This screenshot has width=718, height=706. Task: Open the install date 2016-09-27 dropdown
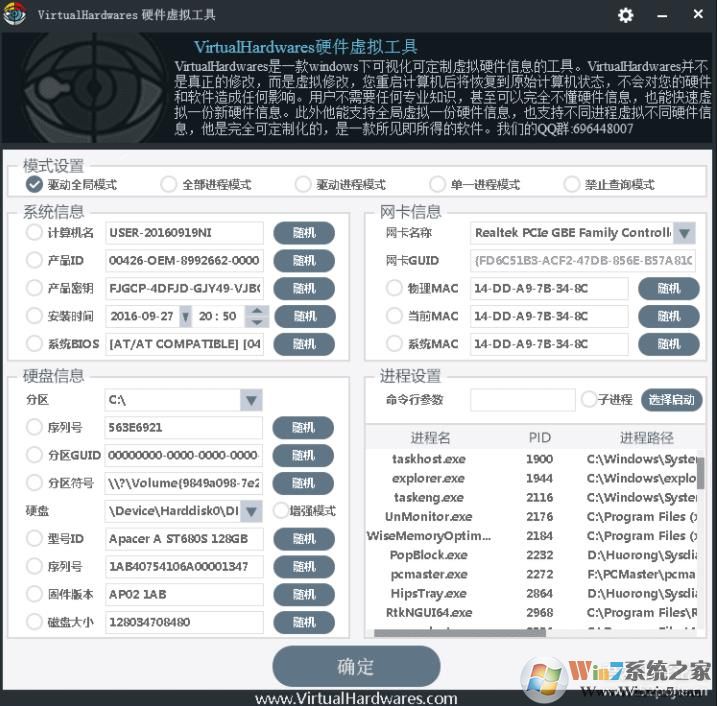click(185, 316)
